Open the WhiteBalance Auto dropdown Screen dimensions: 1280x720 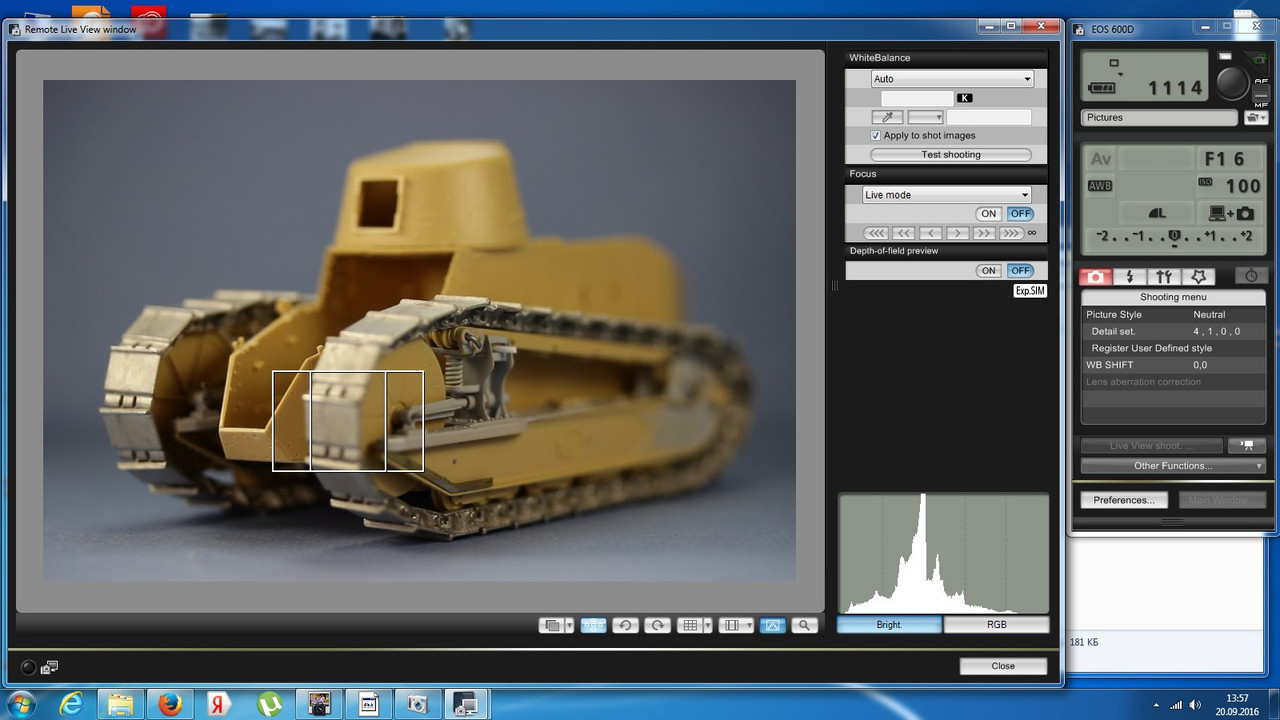(x=952, y=79)
